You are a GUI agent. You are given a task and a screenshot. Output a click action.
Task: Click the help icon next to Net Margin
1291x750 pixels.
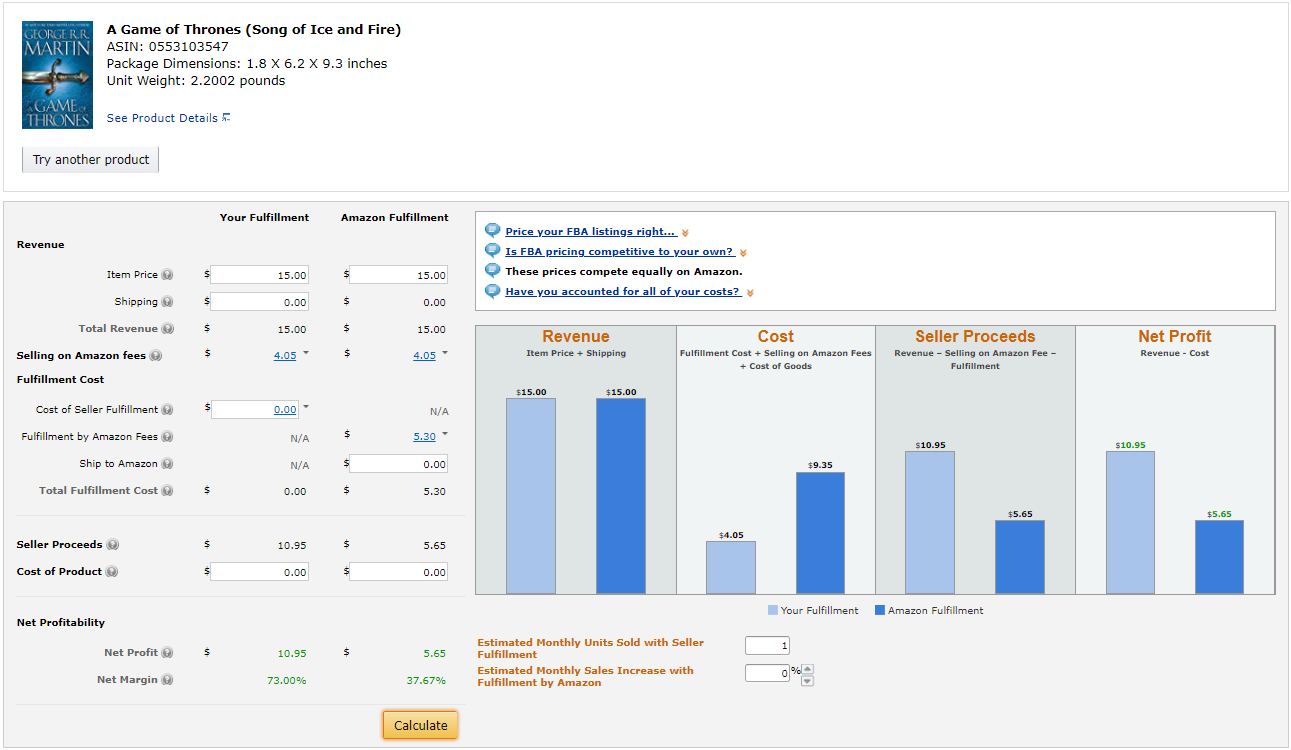coord(168,680)
